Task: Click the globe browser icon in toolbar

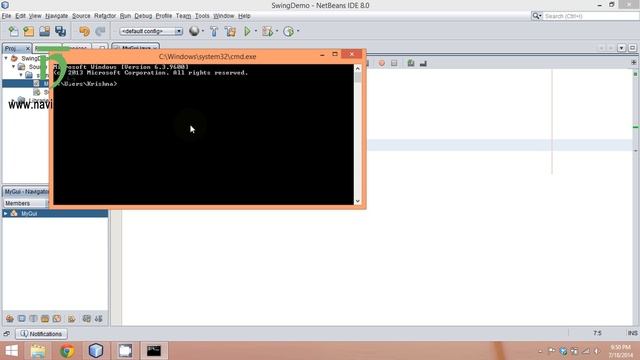Action: (x=194, y=31)
